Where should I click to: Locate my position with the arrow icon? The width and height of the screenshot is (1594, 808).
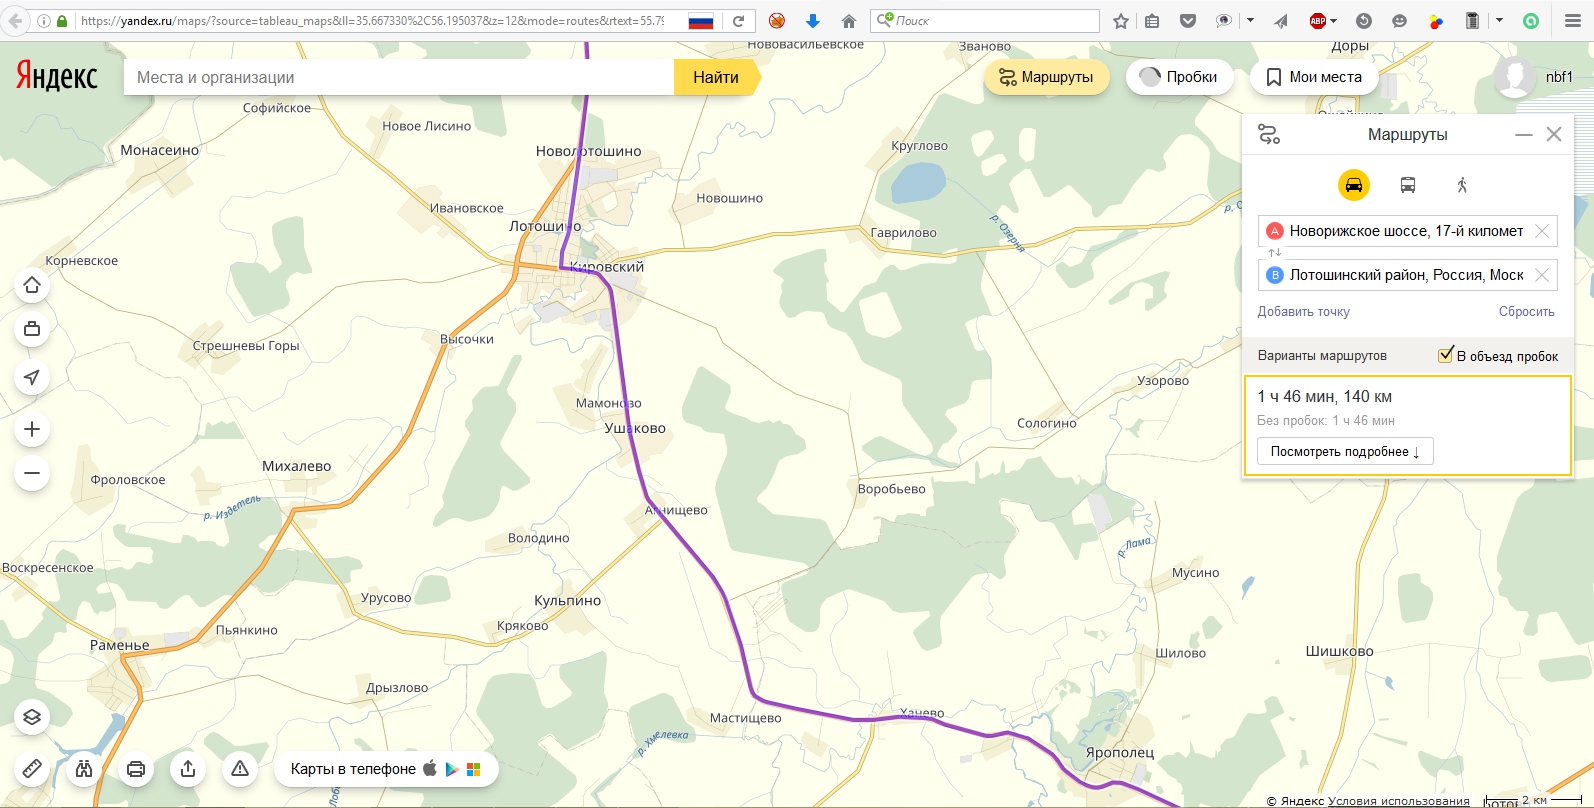32,377
